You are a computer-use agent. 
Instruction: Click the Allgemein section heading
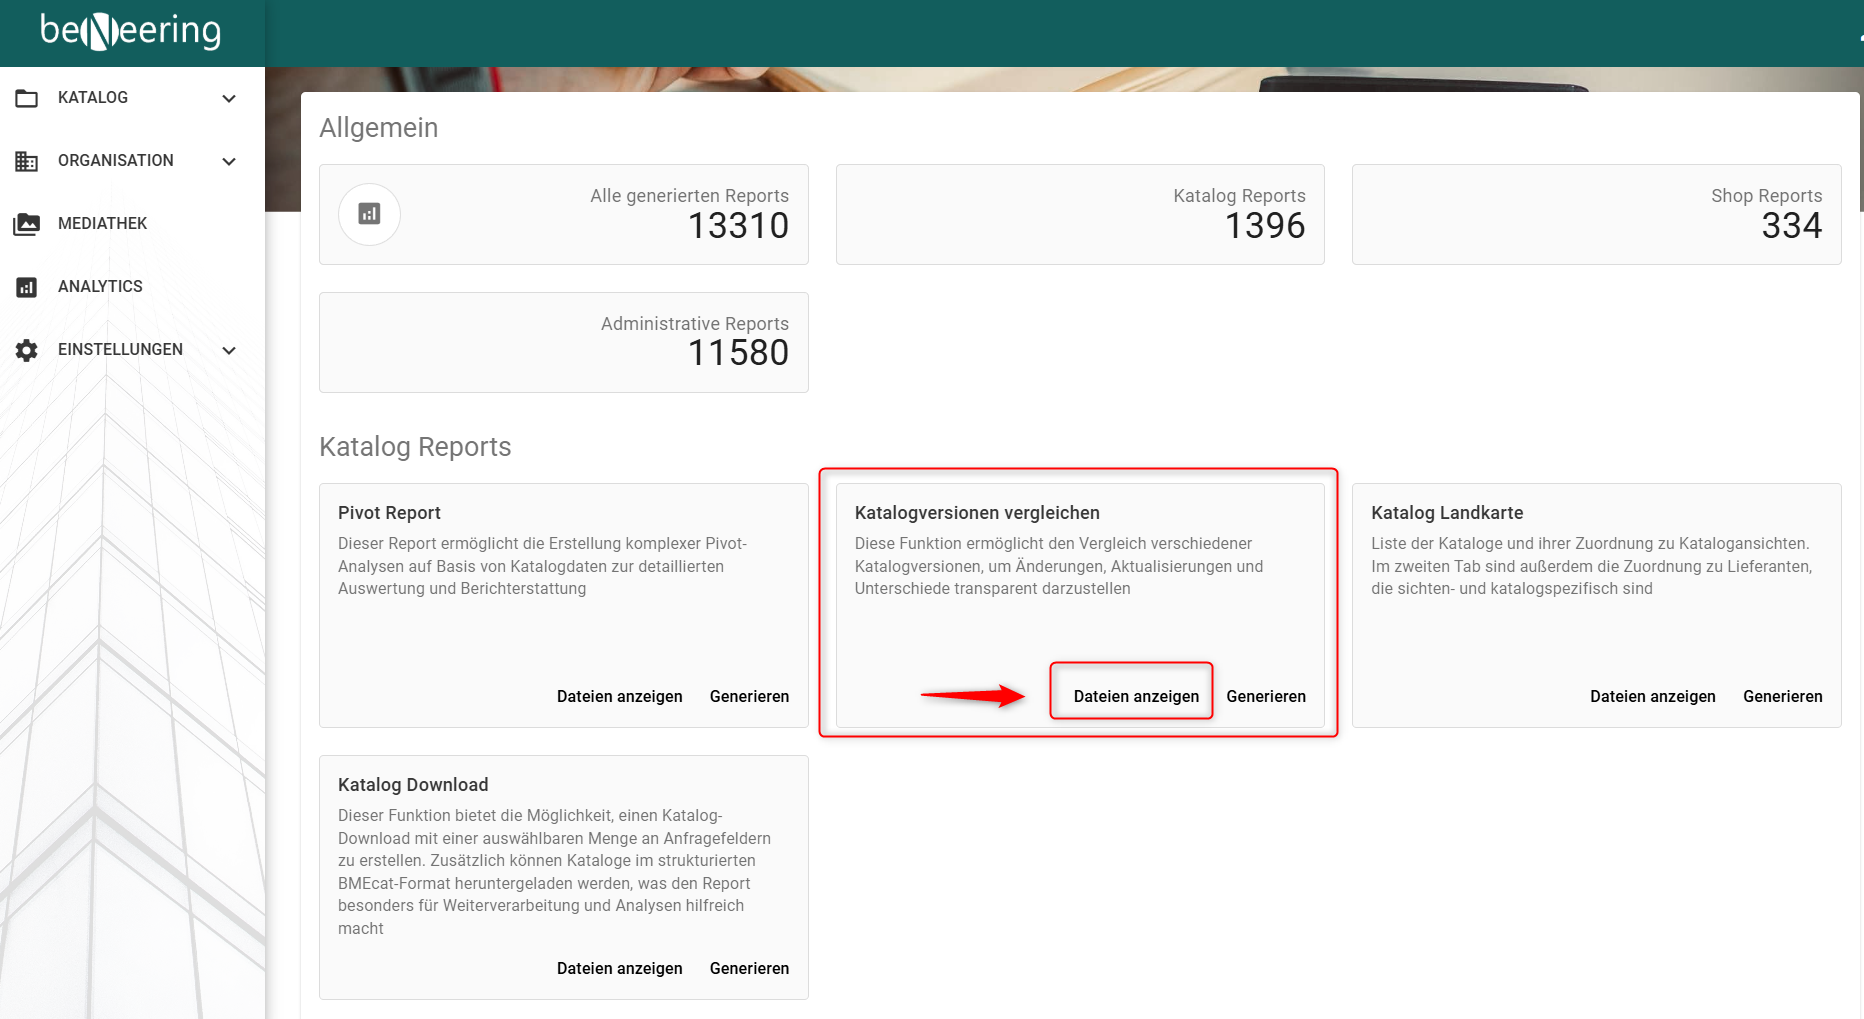coord(379,128)
